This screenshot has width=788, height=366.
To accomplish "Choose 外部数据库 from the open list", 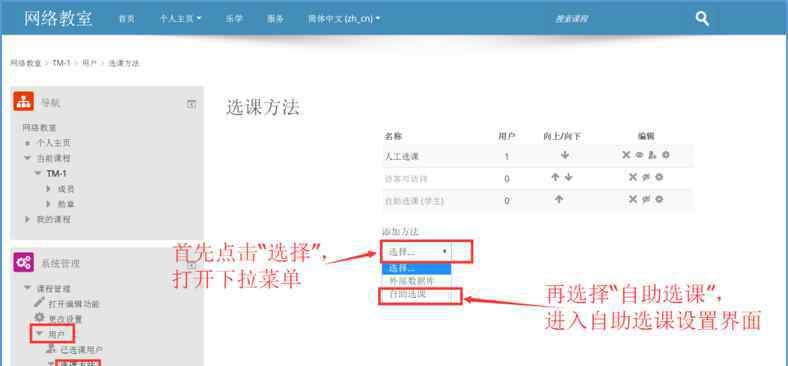I will tap(417, 281).
